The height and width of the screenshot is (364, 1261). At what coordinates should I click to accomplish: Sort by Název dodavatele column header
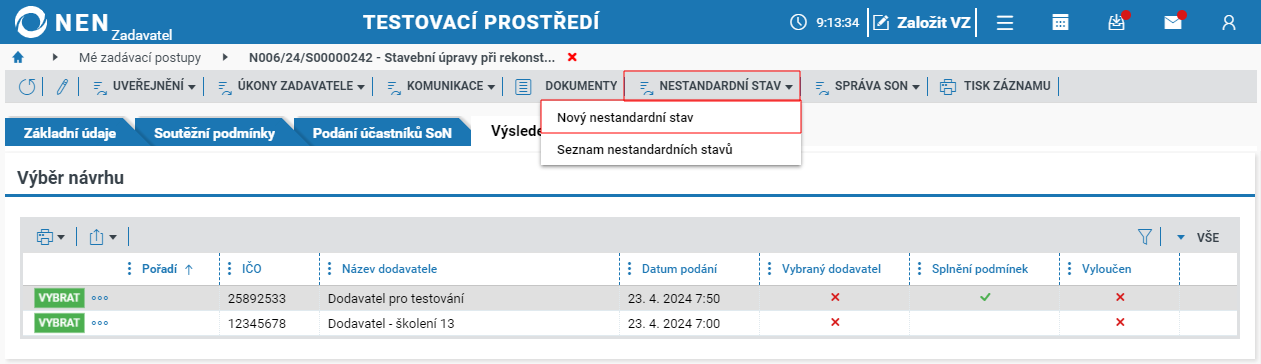tap(389, 269)
